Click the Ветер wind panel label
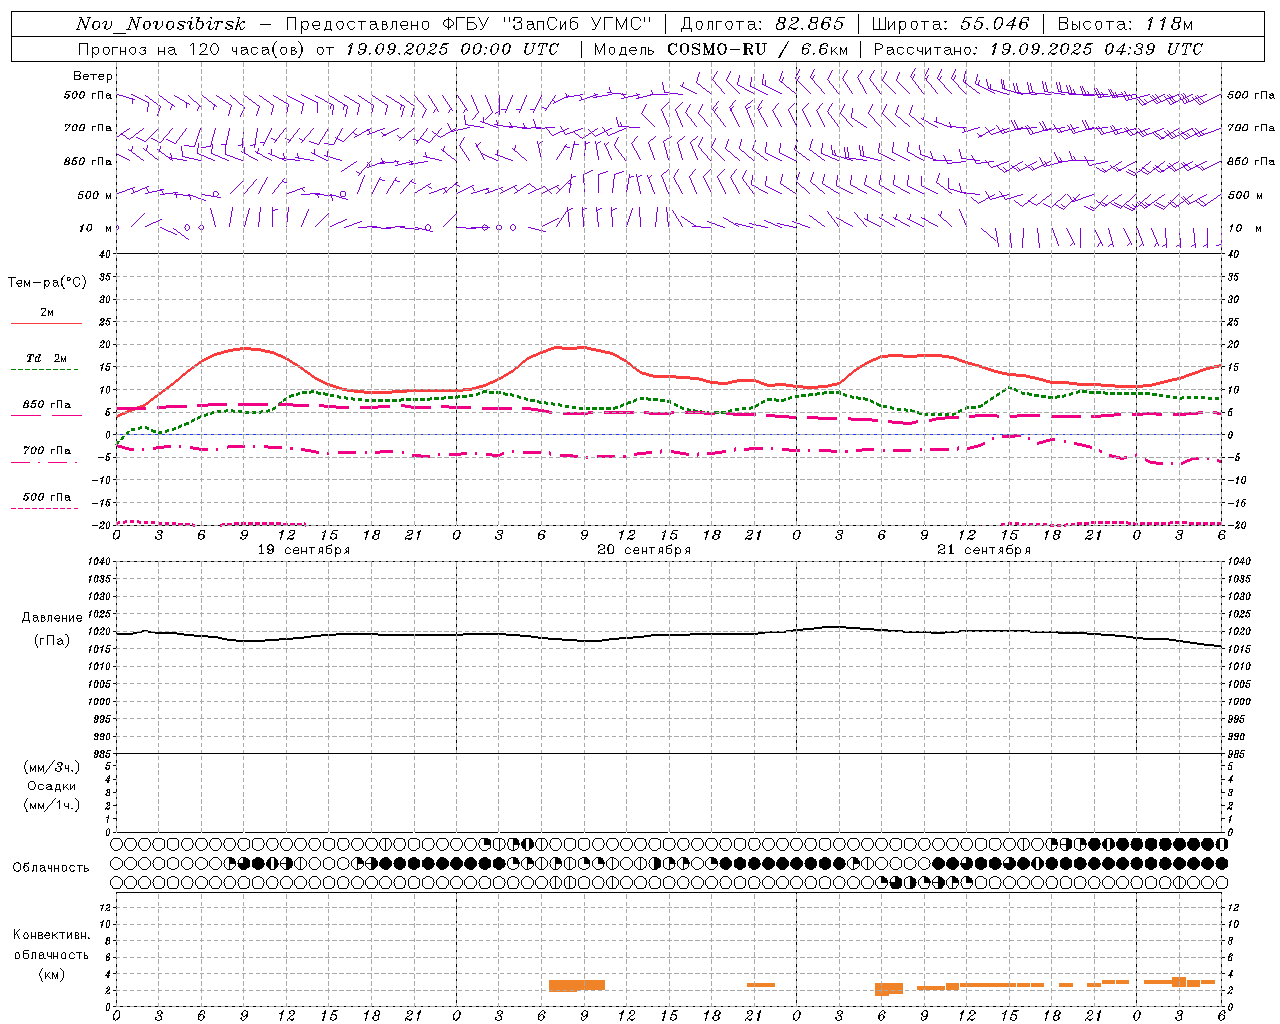This screenshot has width=1280, height=1024. [x=93, y=76]
